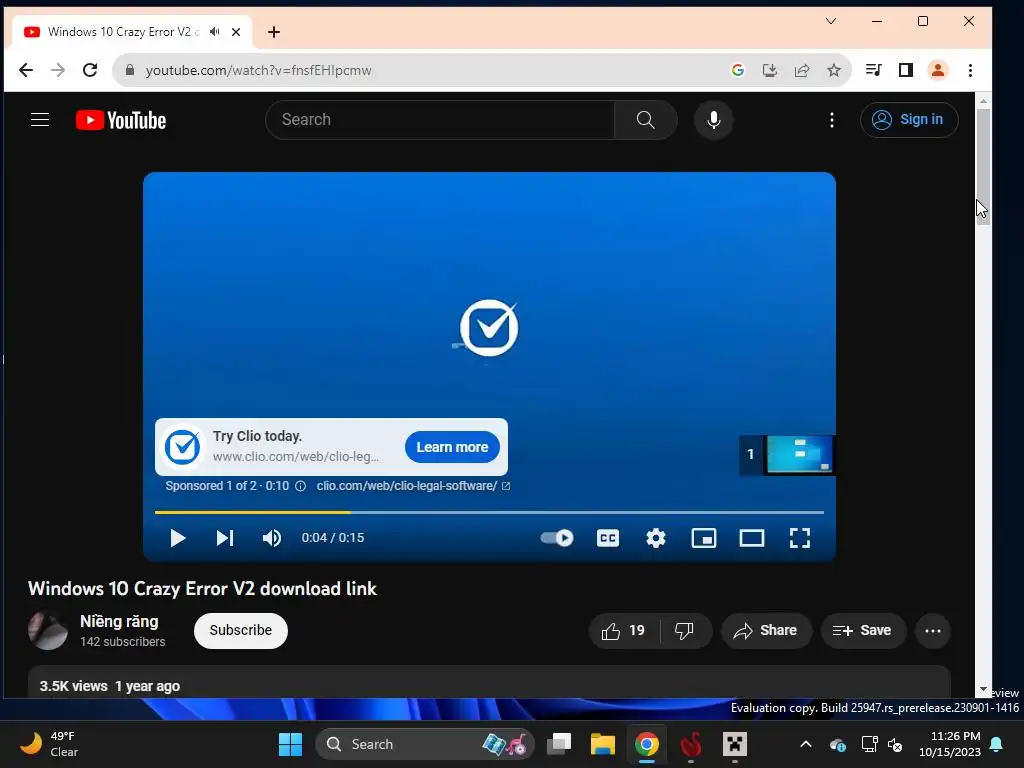The width and height of the screenshot is (1024, 768).
Task: Close the Windows 10 Crazy Error tab
Action: point(236,32)
